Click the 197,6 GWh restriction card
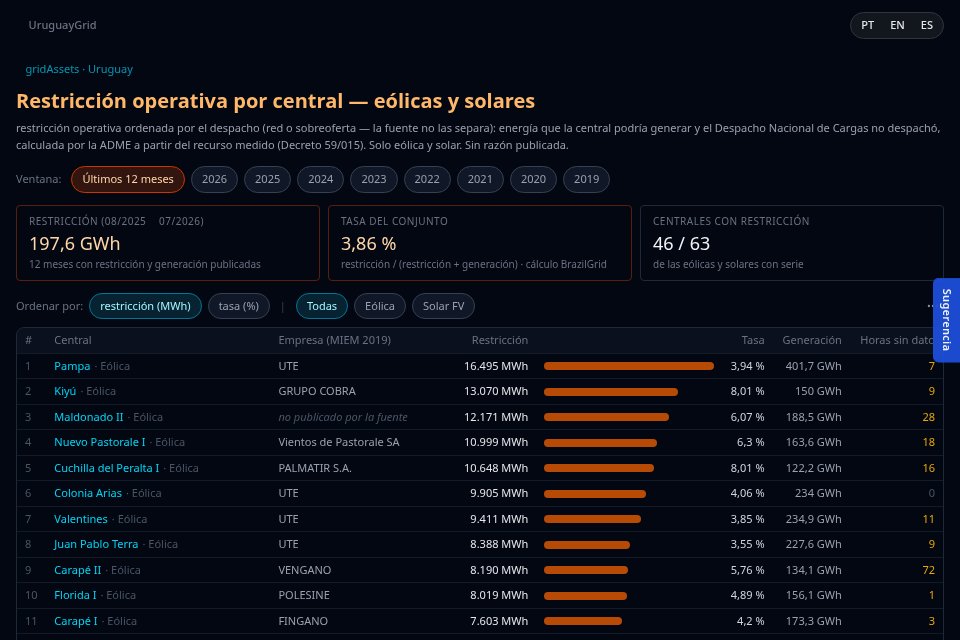This screenshot has width=960, height=640. click(168, 243)
